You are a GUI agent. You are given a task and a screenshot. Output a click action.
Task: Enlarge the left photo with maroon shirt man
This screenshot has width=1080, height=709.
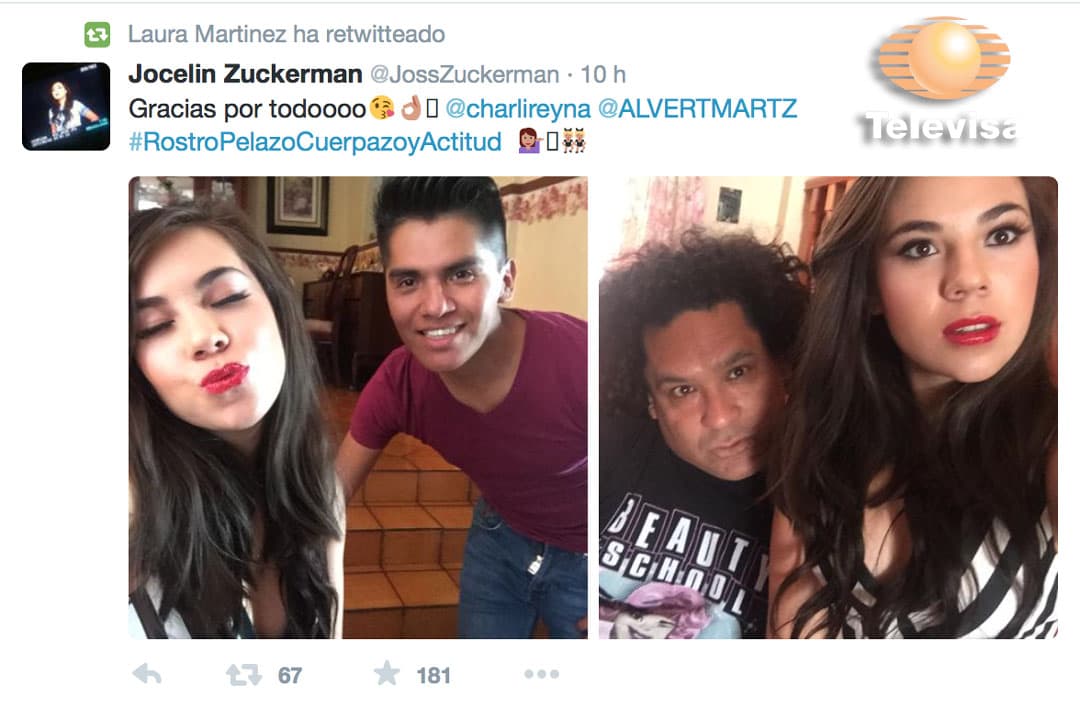[x=358, y=407]
